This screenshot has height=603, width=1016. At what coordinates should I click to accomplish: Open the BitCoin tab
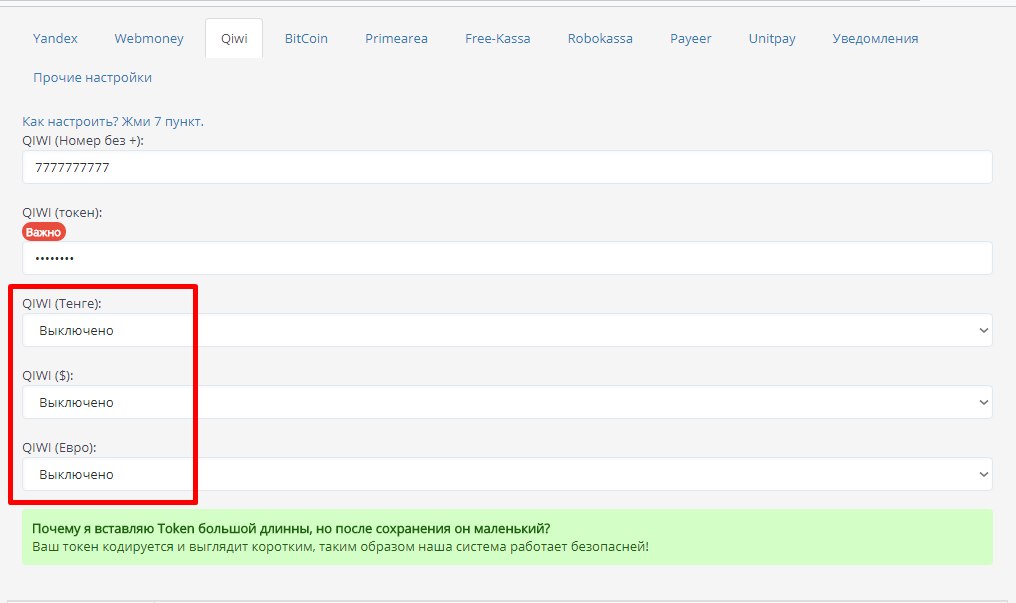[x=306, y=39]
